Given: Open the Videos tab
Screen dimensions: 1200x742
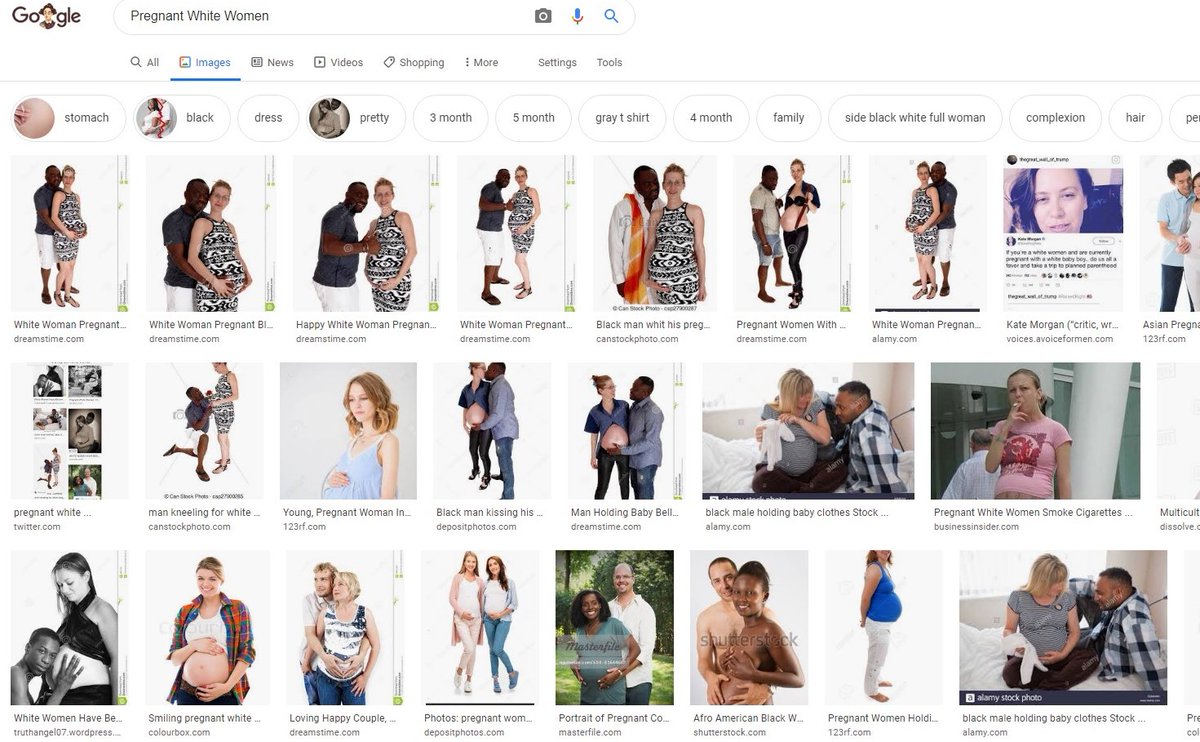Looking at the screenshot, I should (338, 62).
